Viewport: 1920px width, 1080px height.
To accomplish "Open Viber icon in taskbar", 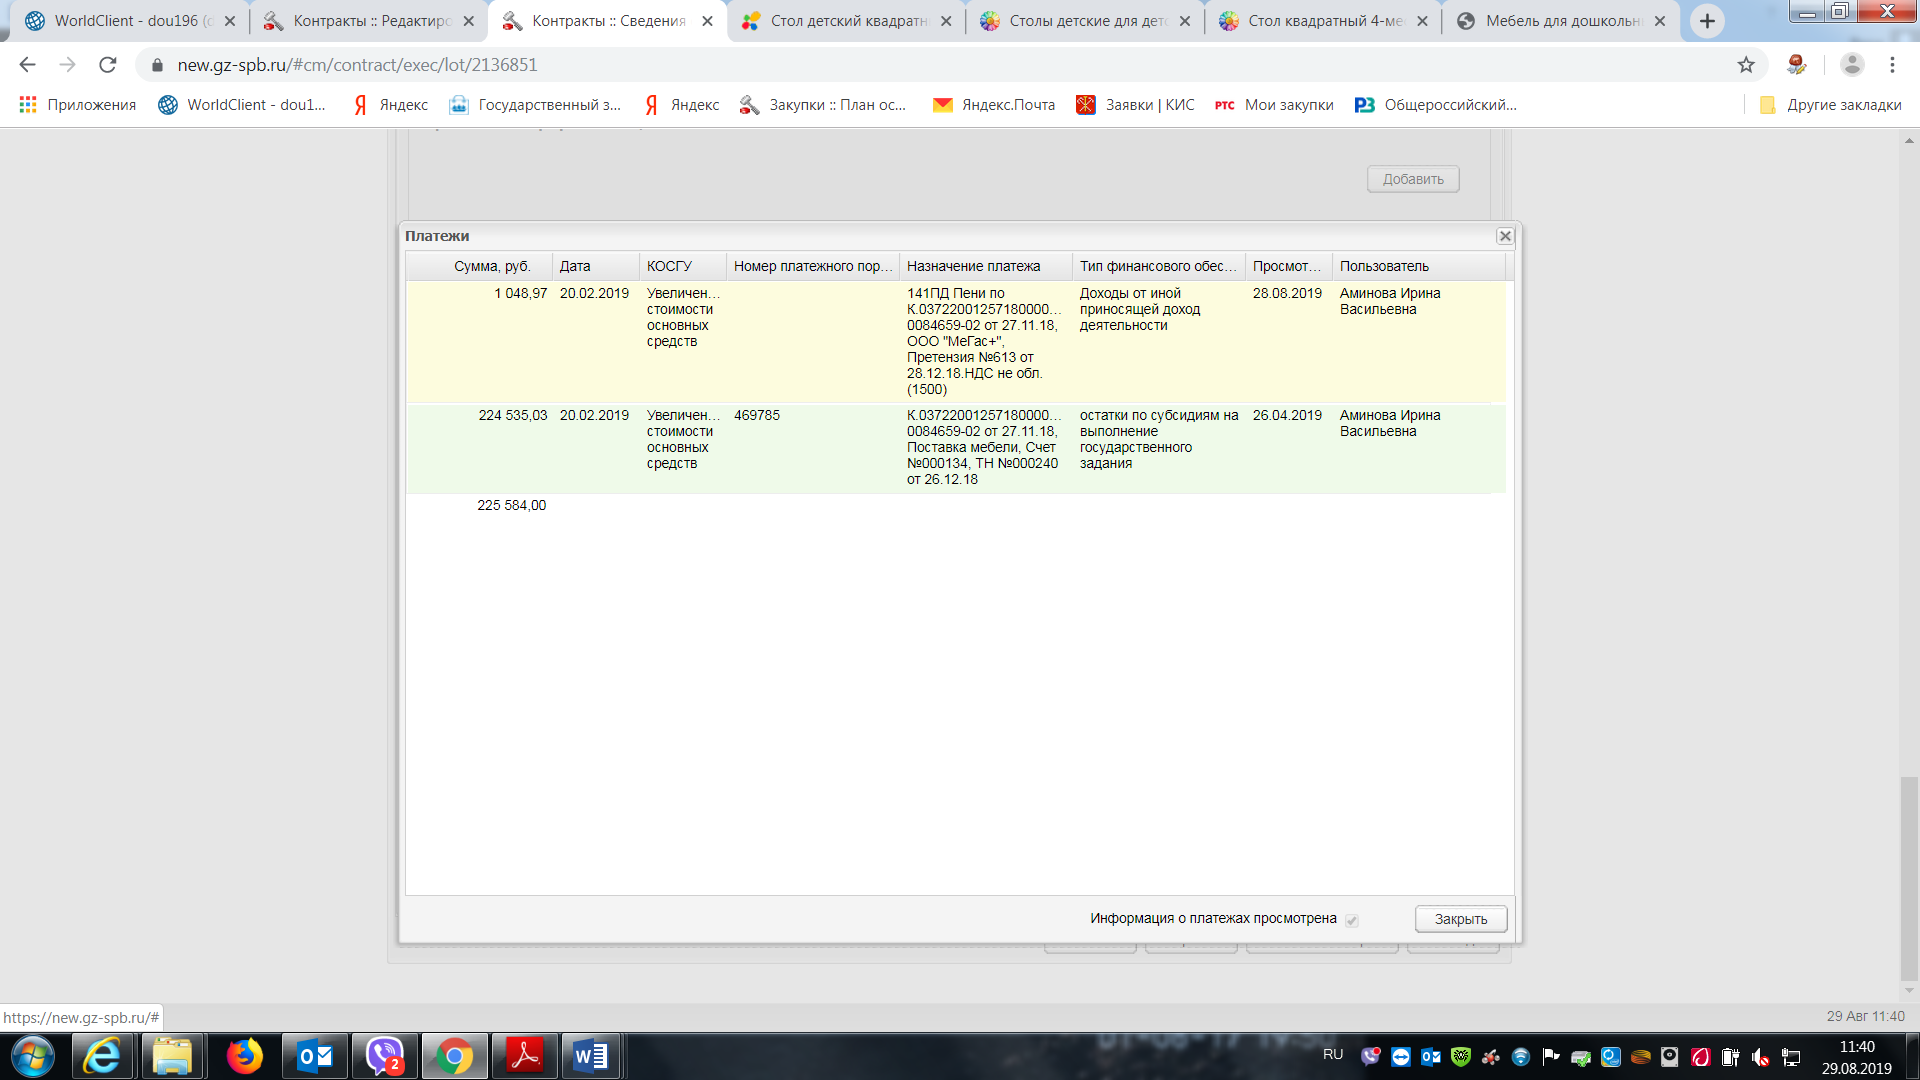I will coord(384,1056).
